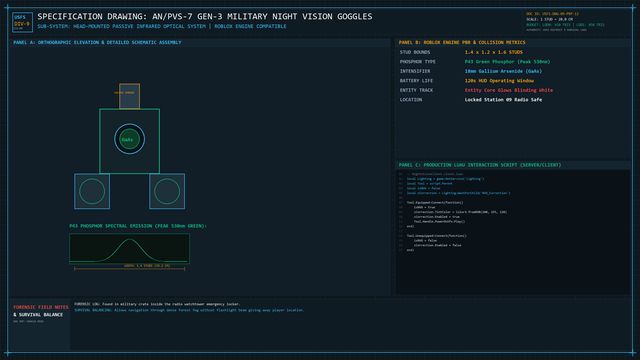Click the 'Tool.Unequipped:Connect(function()' code line
The image size is (640, 360).
tap(436, 236)
